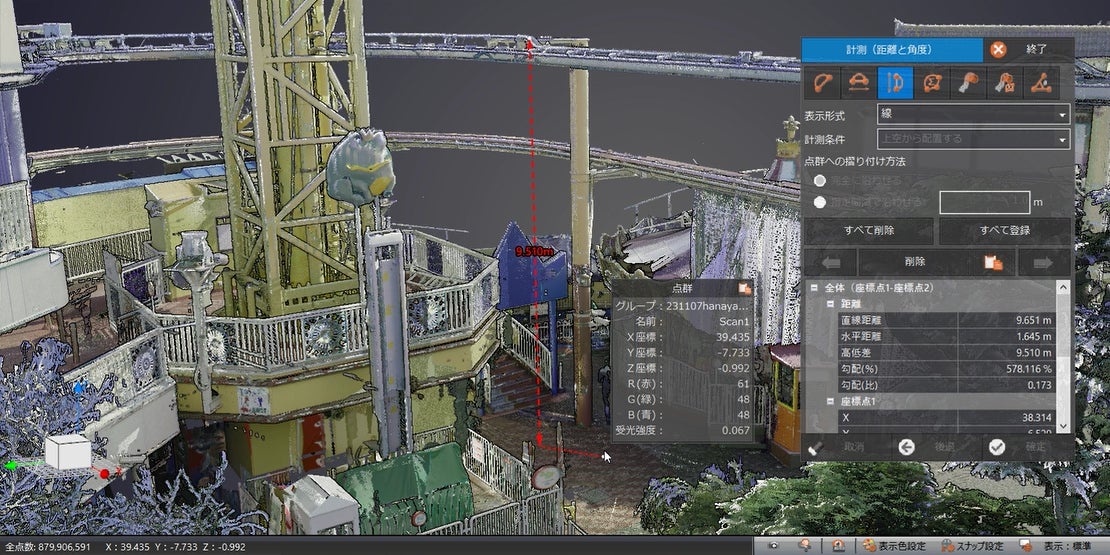Click the 水平距離 value 1.645 m
Screen dimensions: 1110x555
1033,336
